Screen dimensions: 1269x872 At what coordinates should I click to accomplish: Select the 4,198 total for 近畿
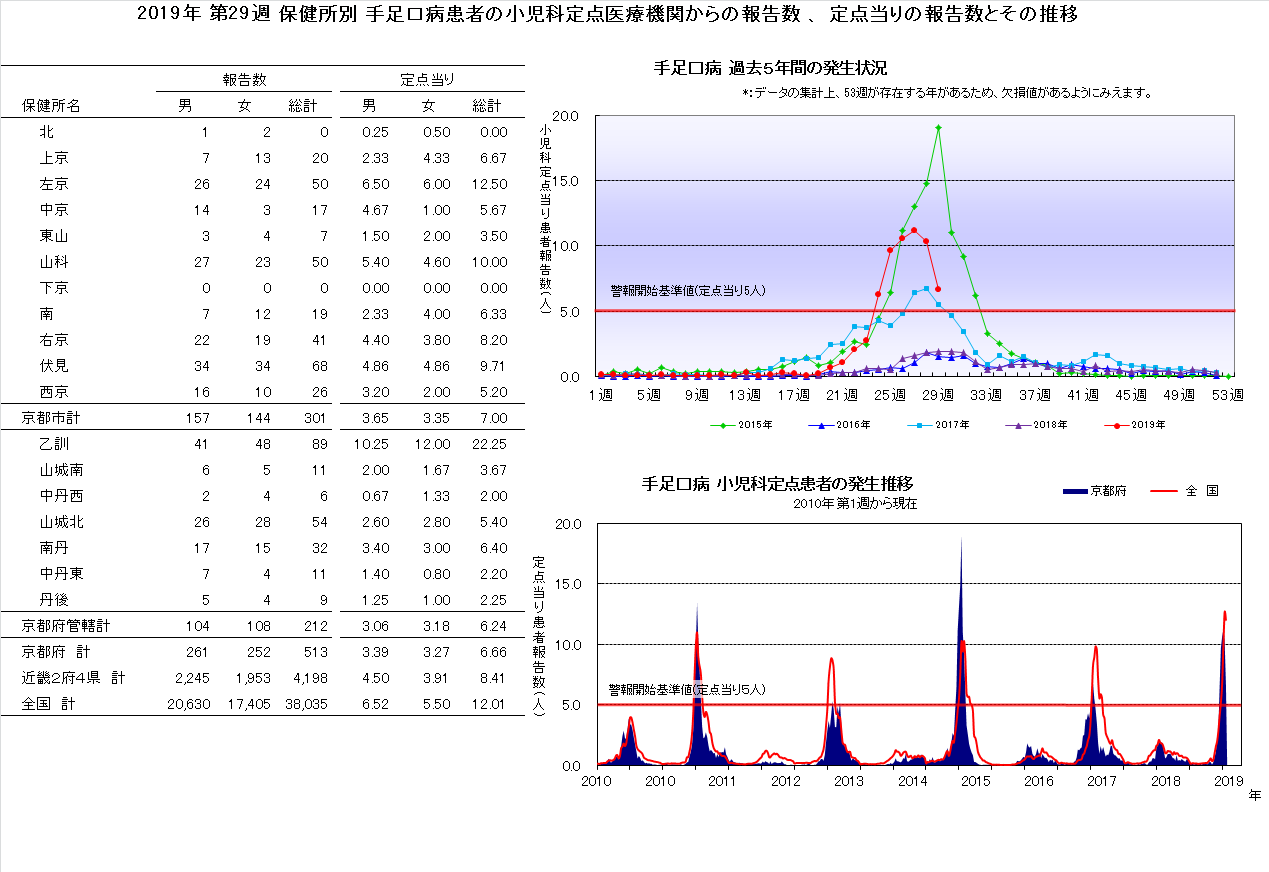309,678
